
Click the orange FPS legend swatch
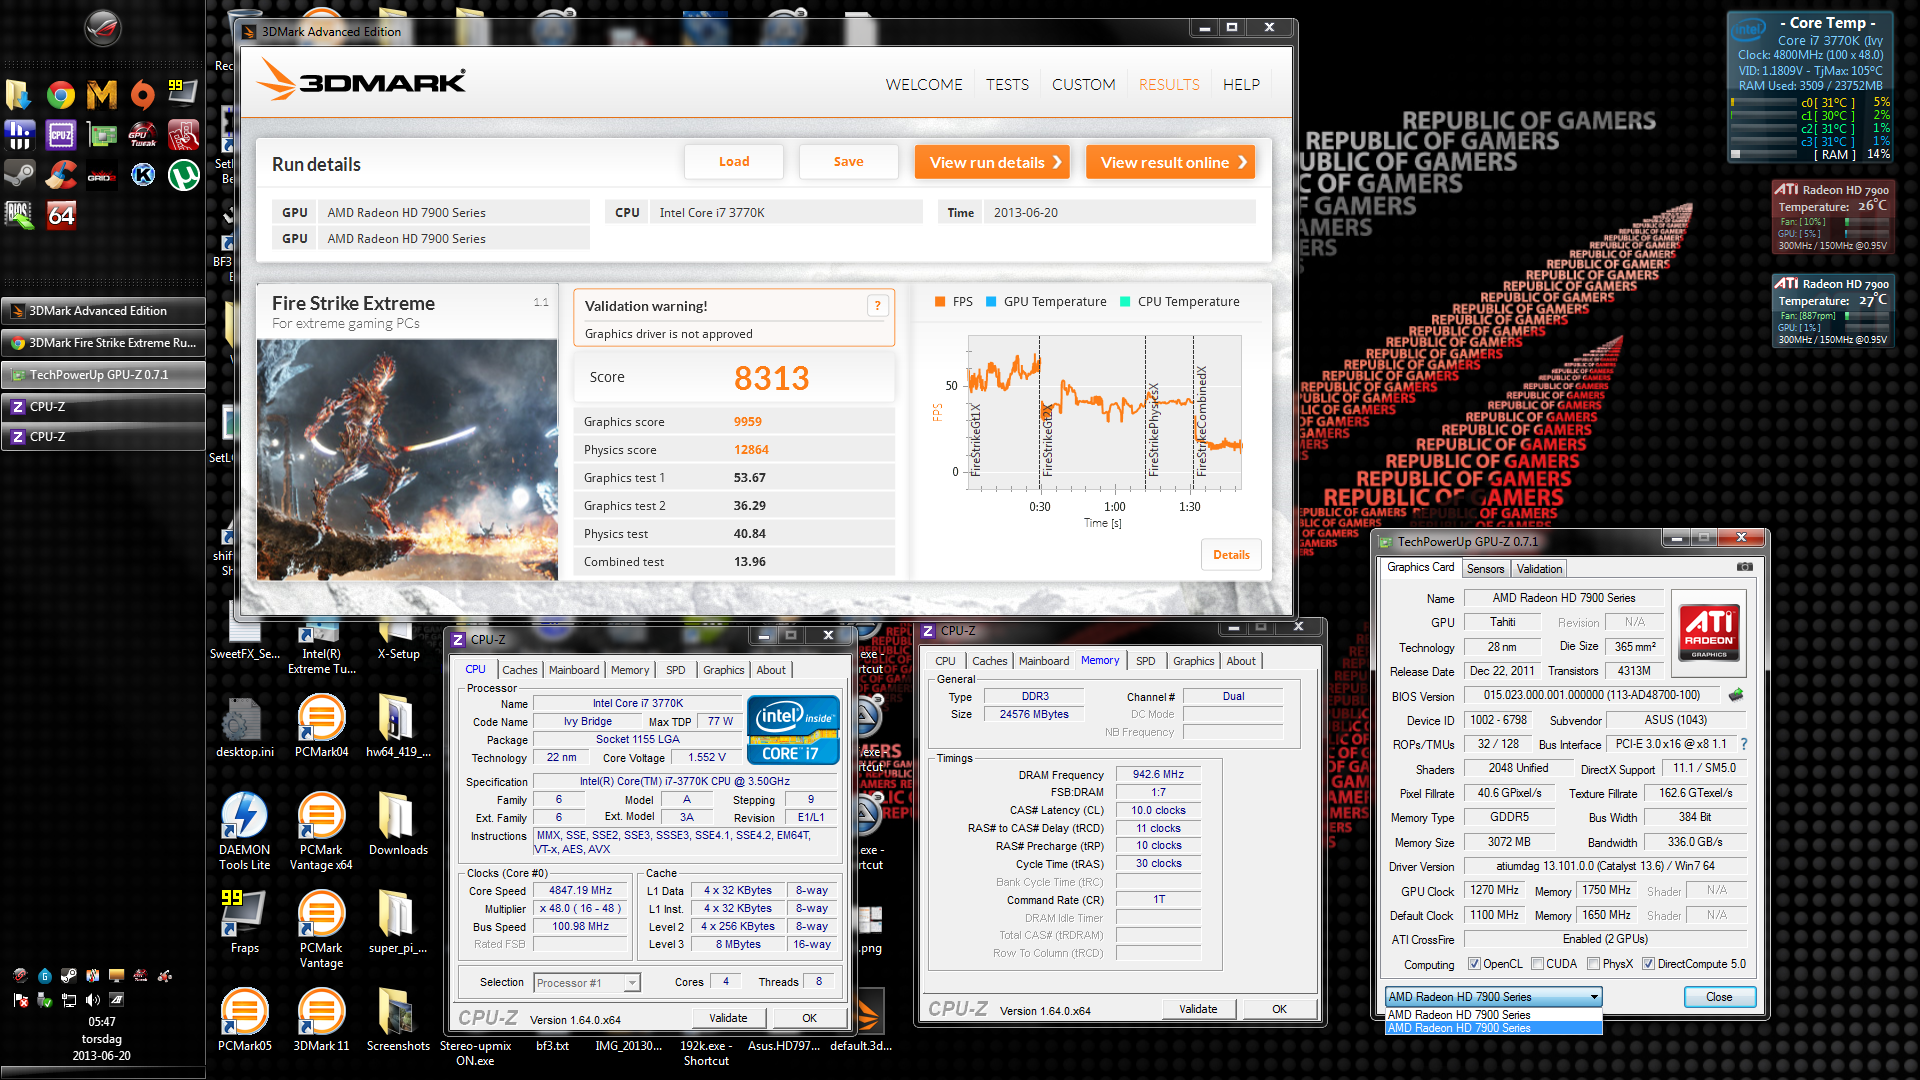(x=940, y=302)
